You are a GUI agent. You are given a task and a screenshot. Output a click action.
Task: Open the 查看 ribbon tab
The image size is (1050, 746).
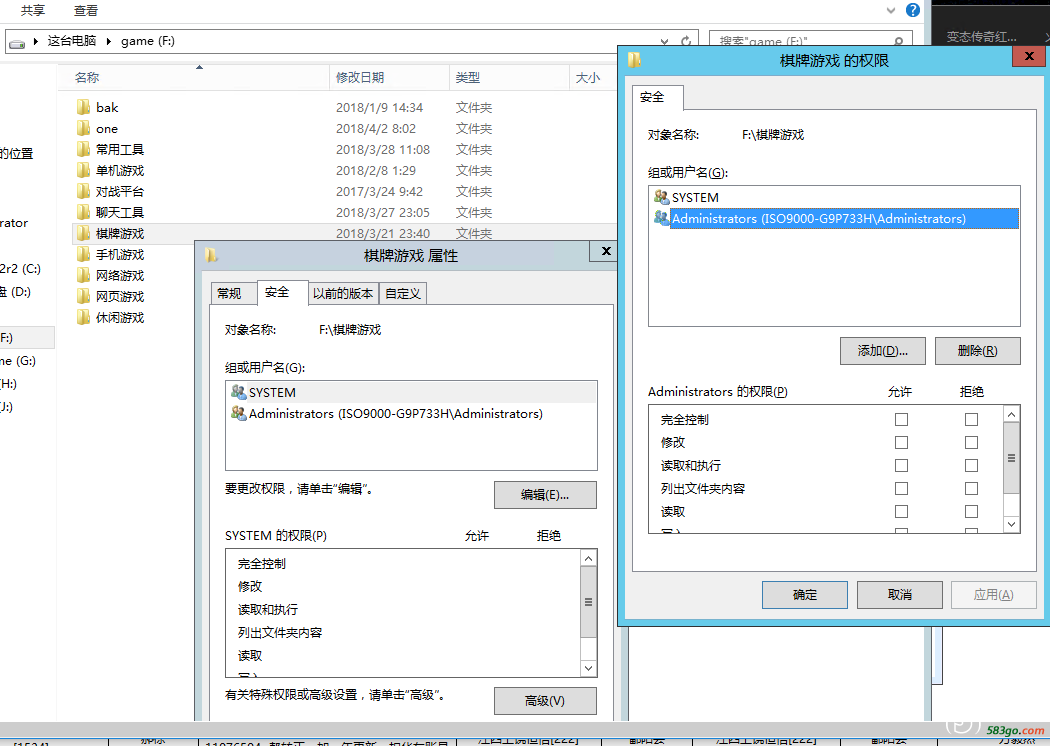[86, 11]
